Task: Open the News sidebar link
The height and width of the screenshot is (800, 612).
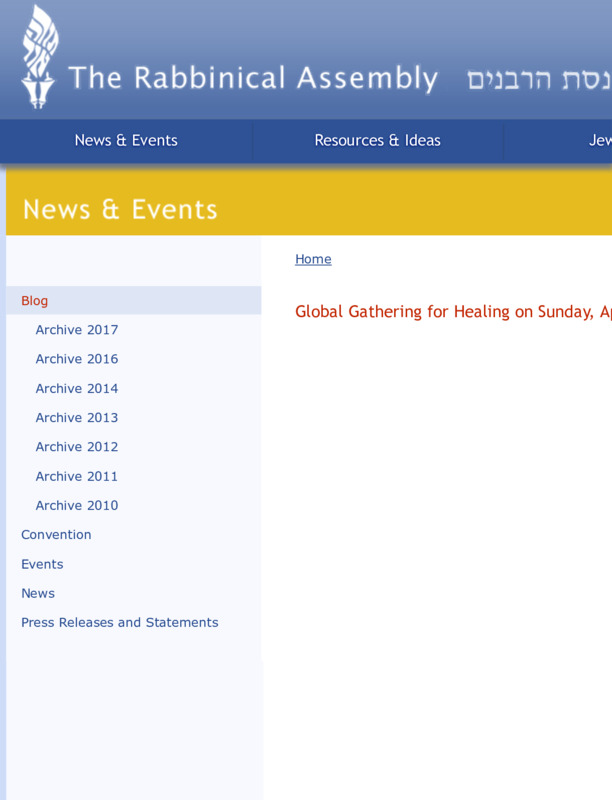Action: (x=38, y=593)
